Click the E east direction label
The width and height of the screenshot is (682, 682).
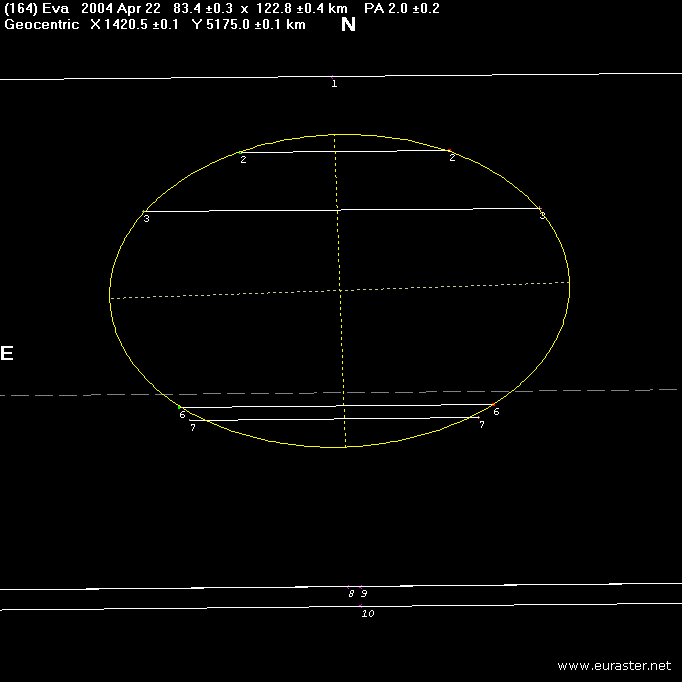(7, 353)
